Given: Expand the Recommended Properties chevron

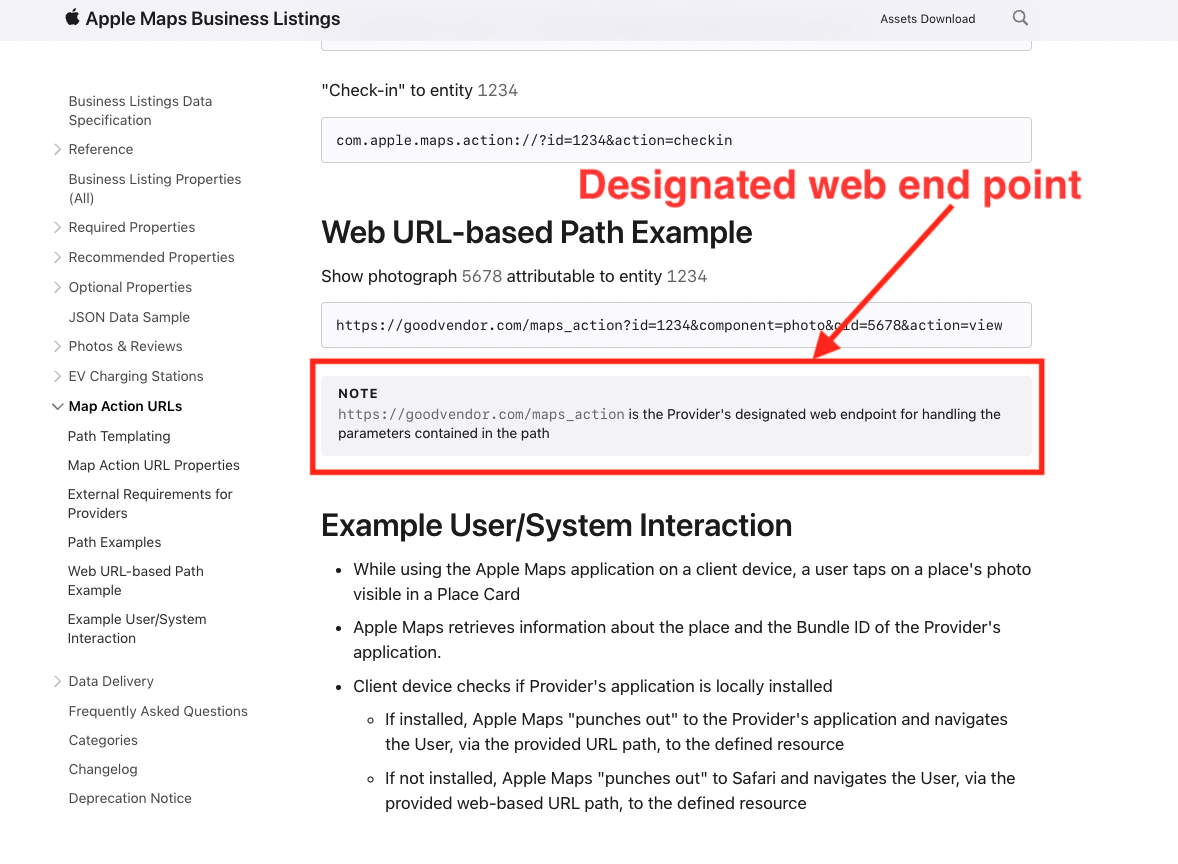Looking at the screenshot, I should [57, 257].
